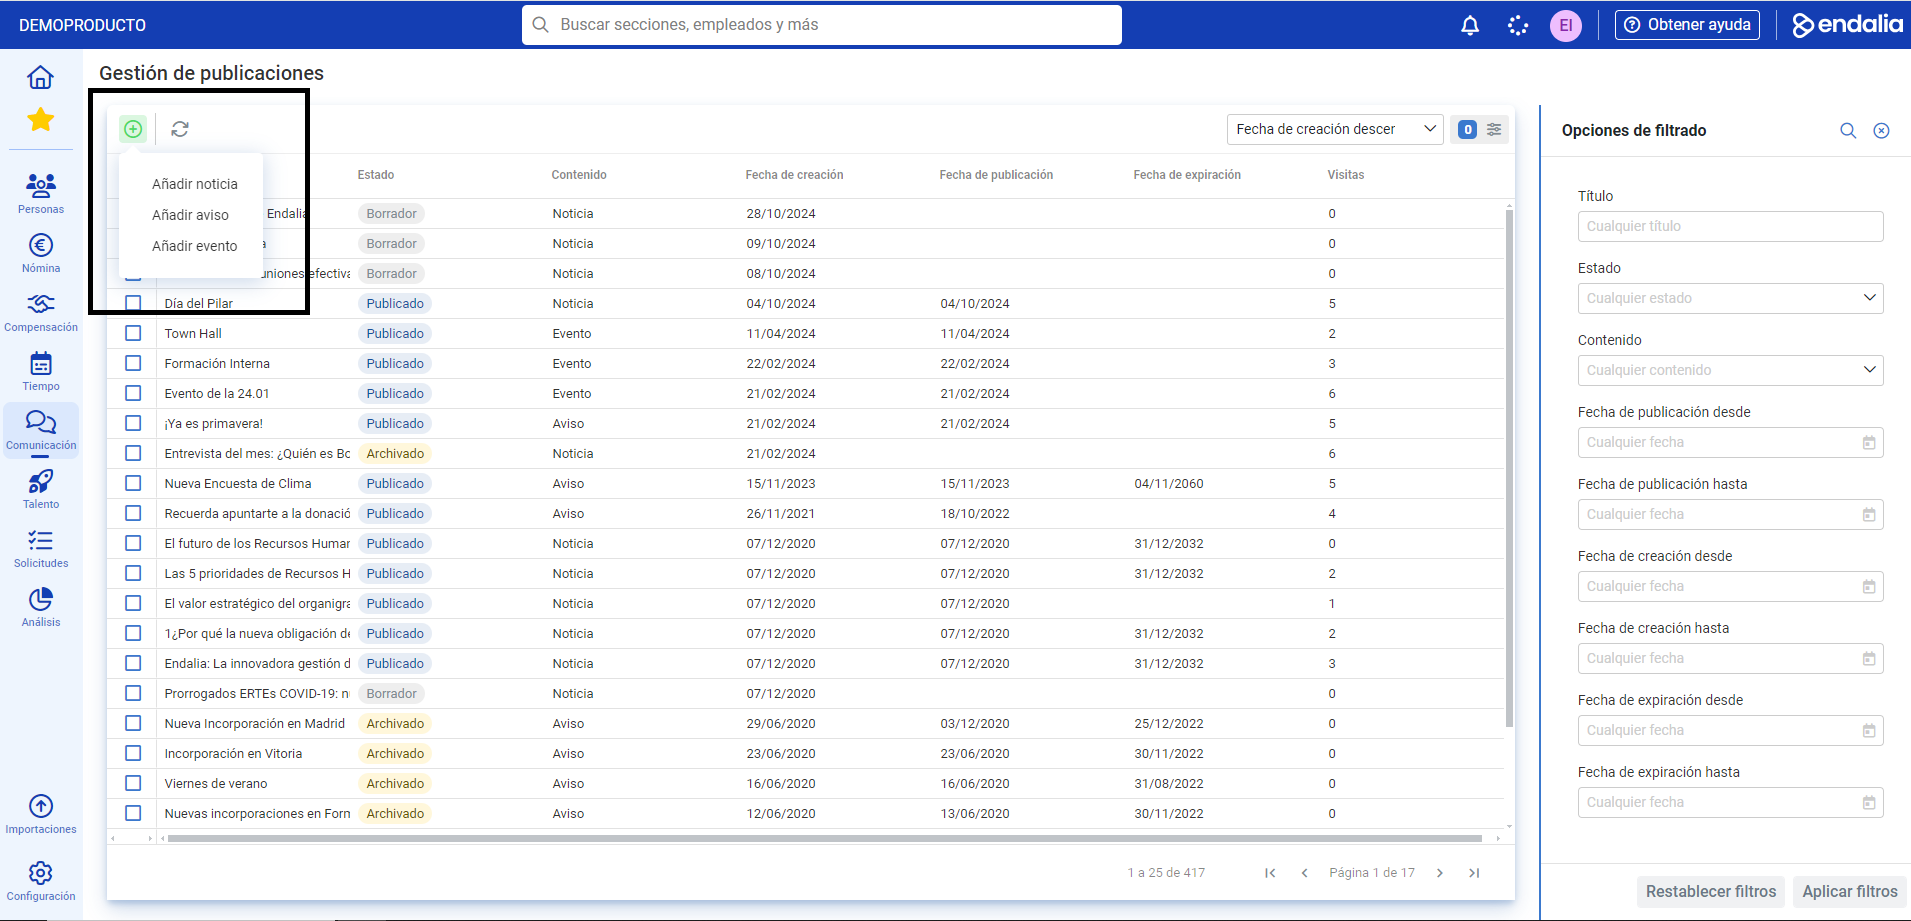Viewport: 1911px width, 921px height.
Task: Sort by the Visitas column header
Action: click(1346, 175)
